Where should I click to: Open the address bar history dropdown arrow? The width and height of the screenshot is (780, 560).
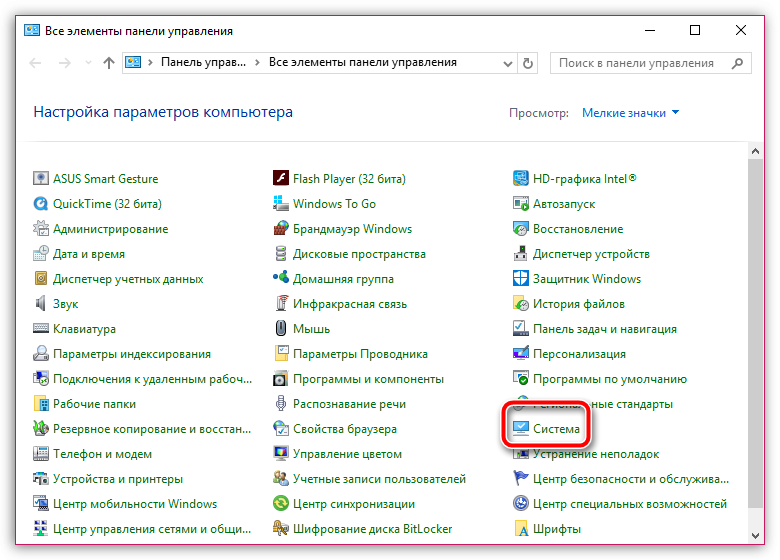point(506,63)
